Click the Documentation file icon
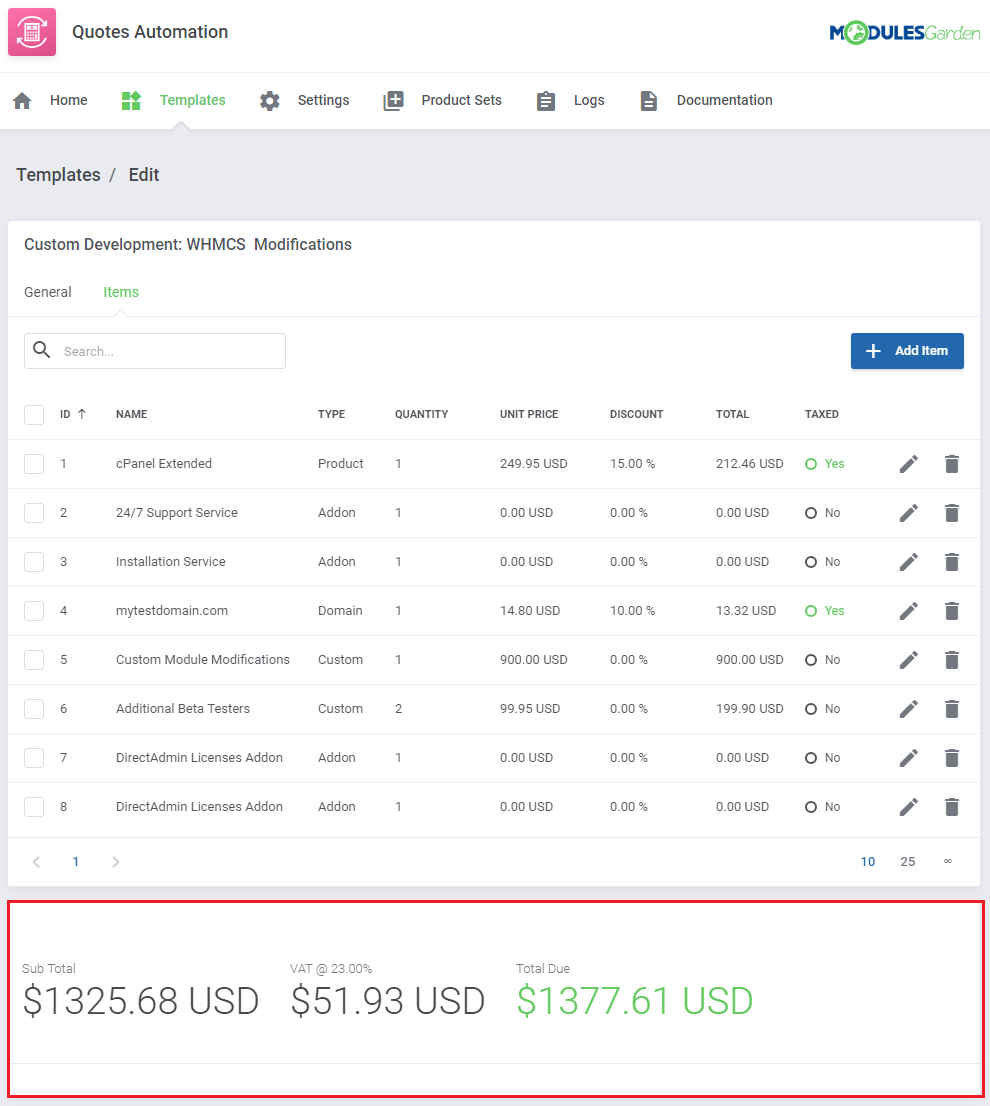Image resolution: width=990 pixels, height=1106 pixels. tap(649, 101)
